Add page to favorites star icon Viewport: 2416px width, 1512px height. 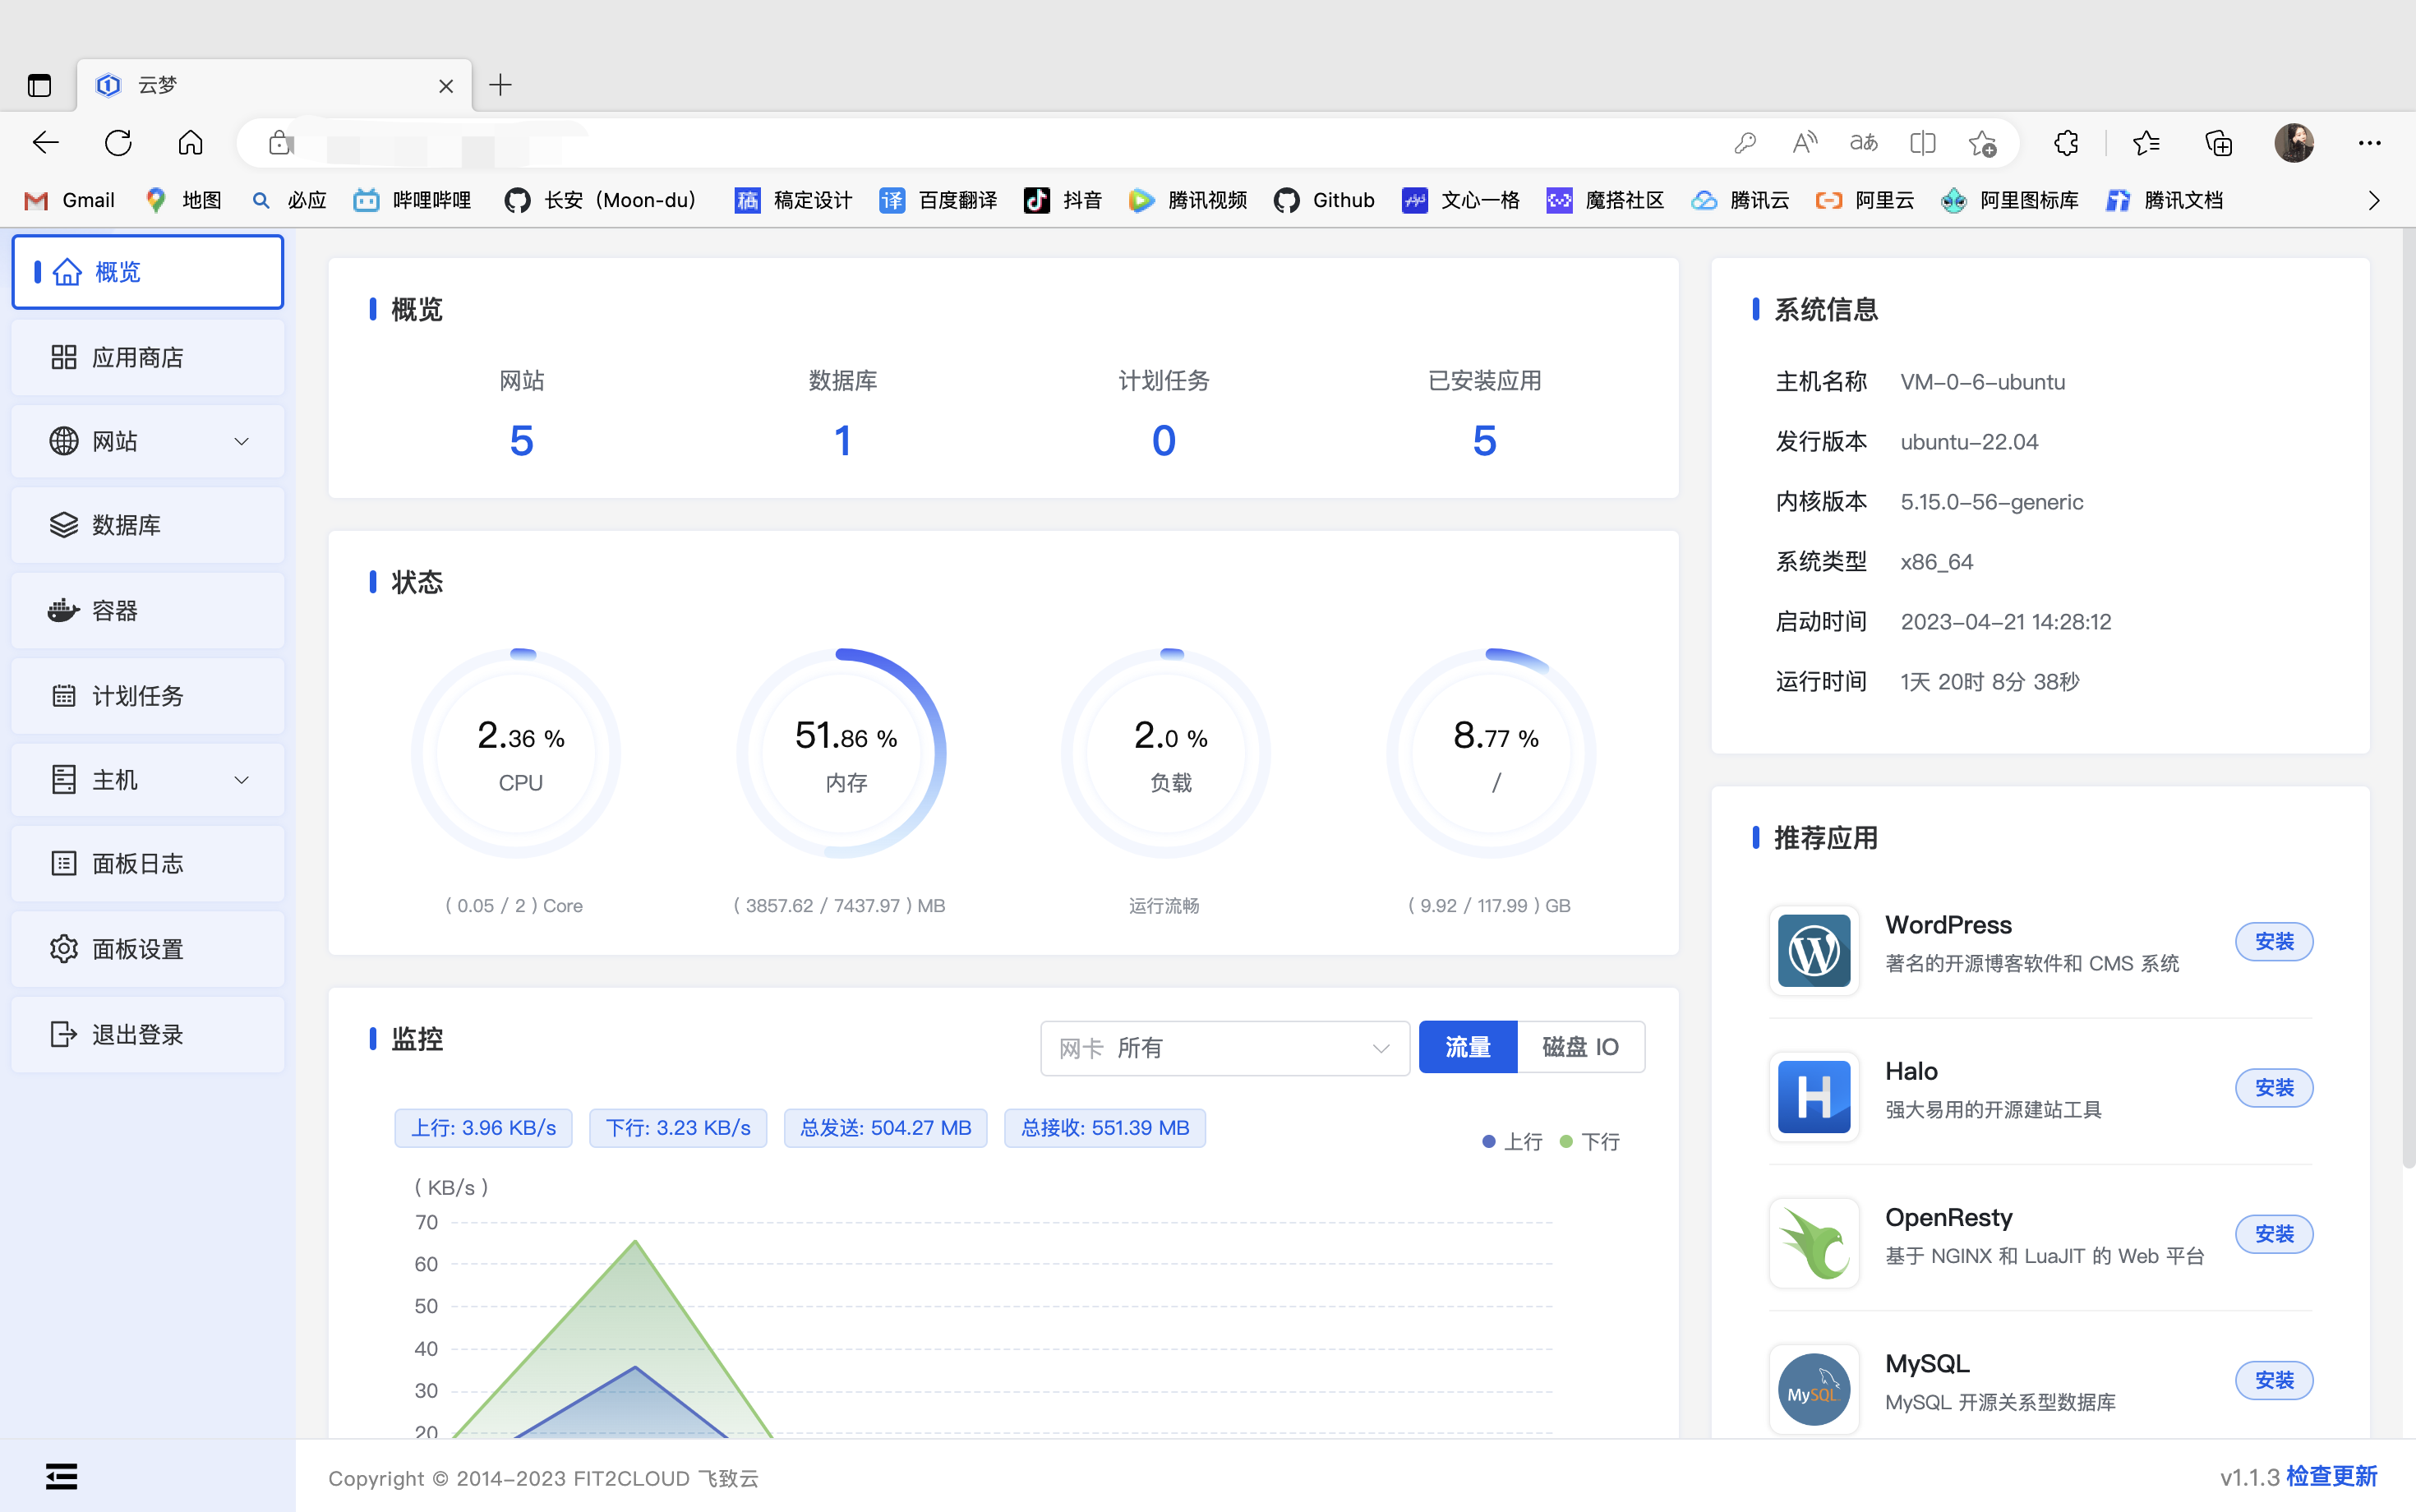pos(1982,143)
